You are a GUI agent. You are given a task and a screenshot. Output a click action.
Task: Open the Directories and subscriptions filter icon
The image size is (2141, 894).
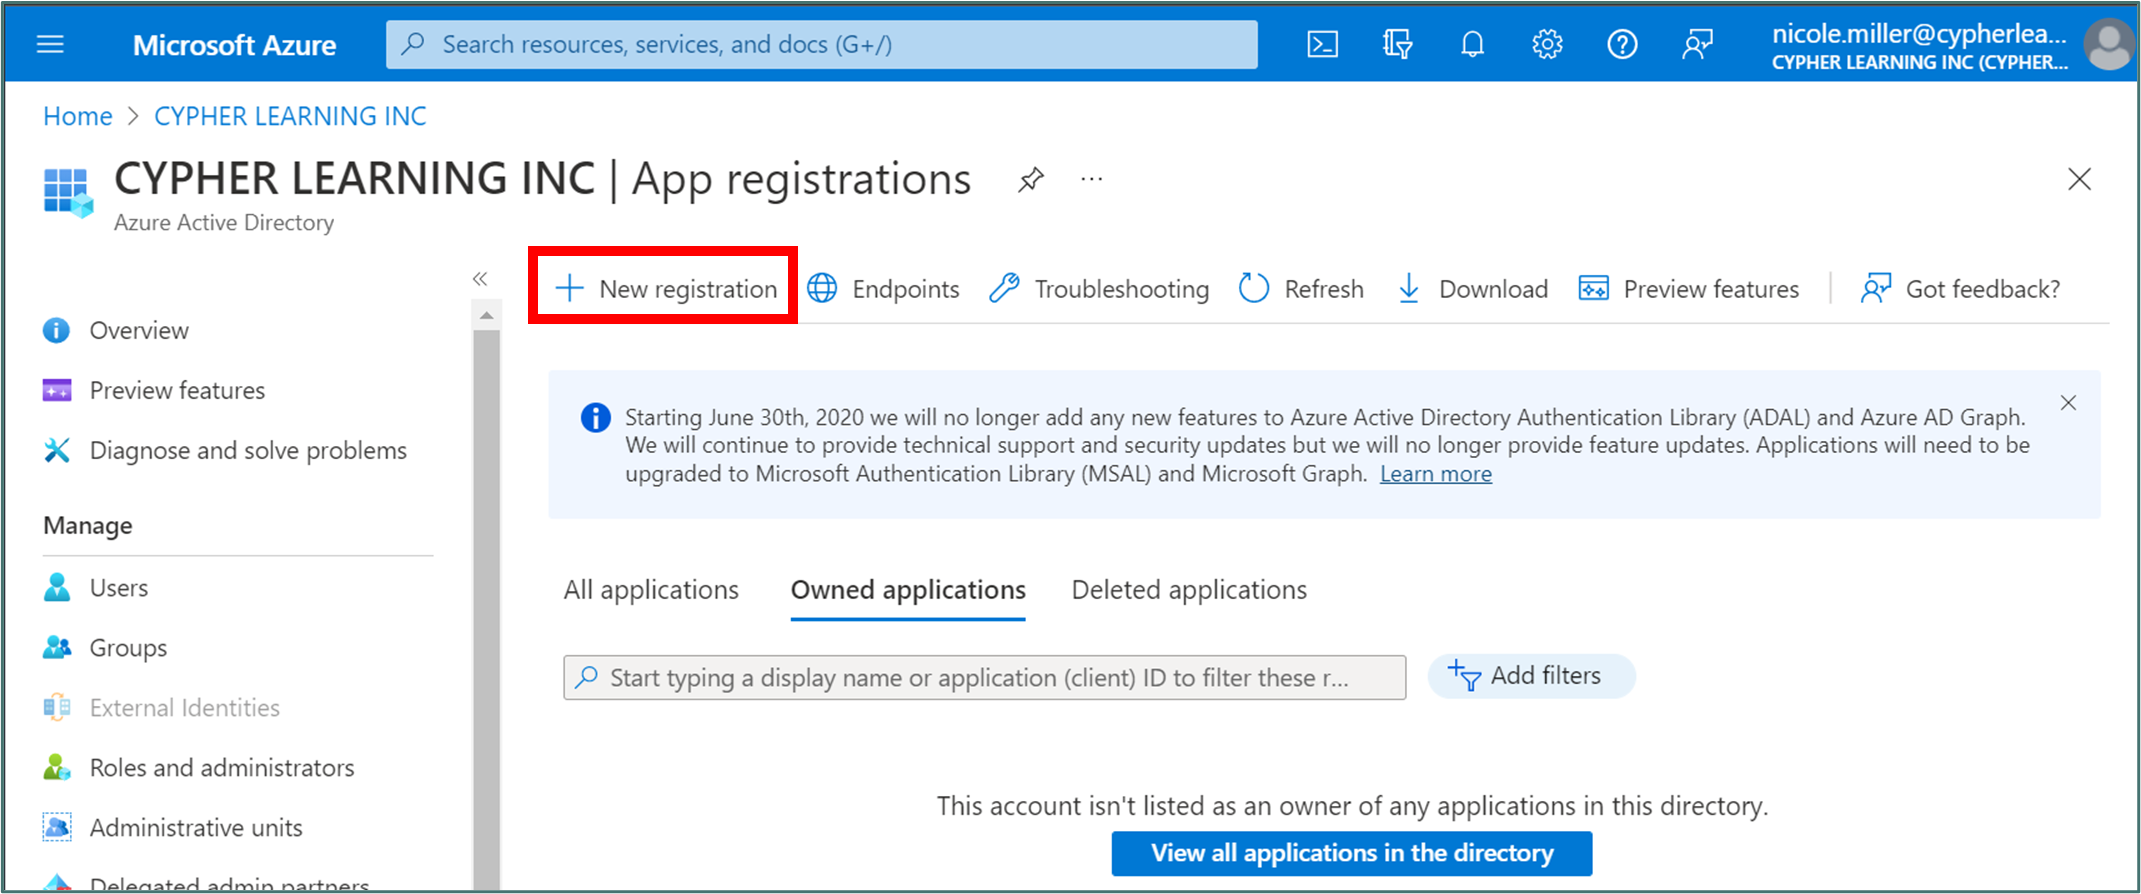pos(1397,44)
